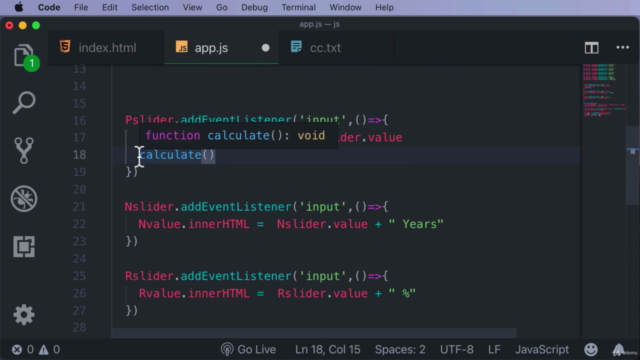Viewport: 640px width, 360px height.
Task: Click the feedback smiley icon
Action: point(591,349)
